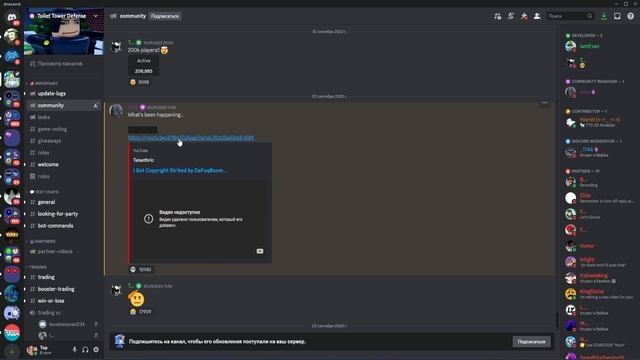Open Discord home direct messages icon
Screen dimensions: 640x360
click(11, 18)
